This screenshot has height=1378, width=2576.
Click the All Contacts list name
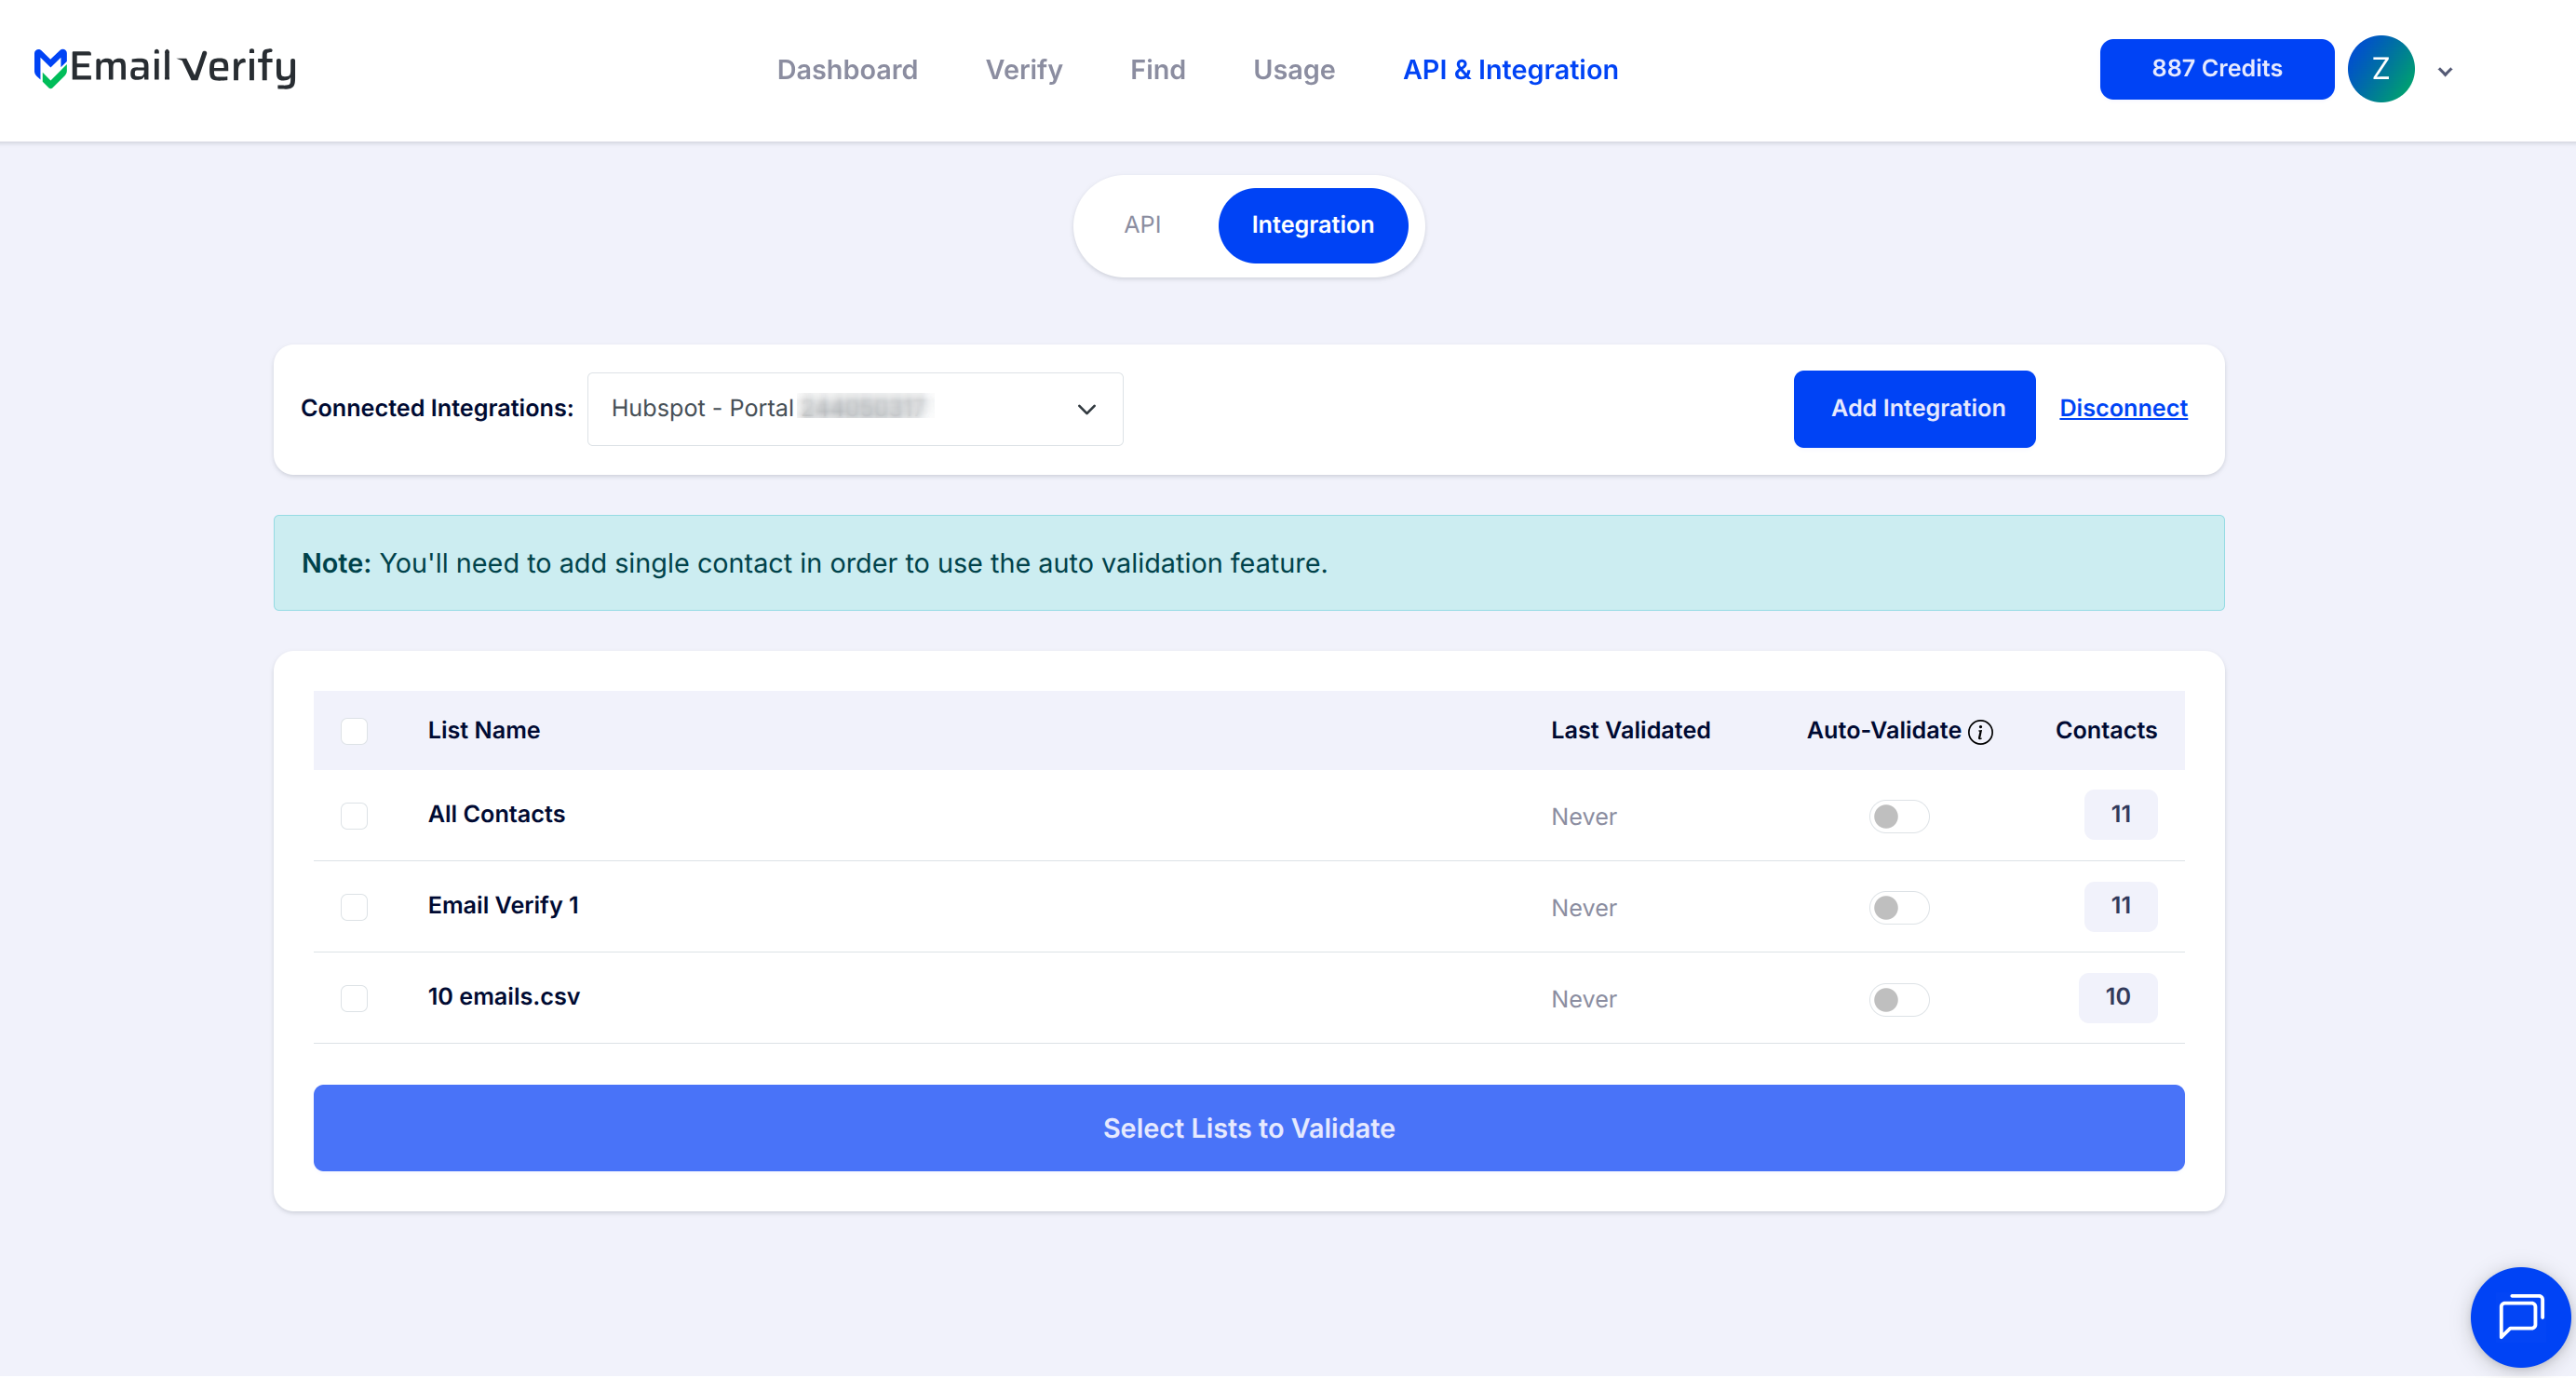496,814
